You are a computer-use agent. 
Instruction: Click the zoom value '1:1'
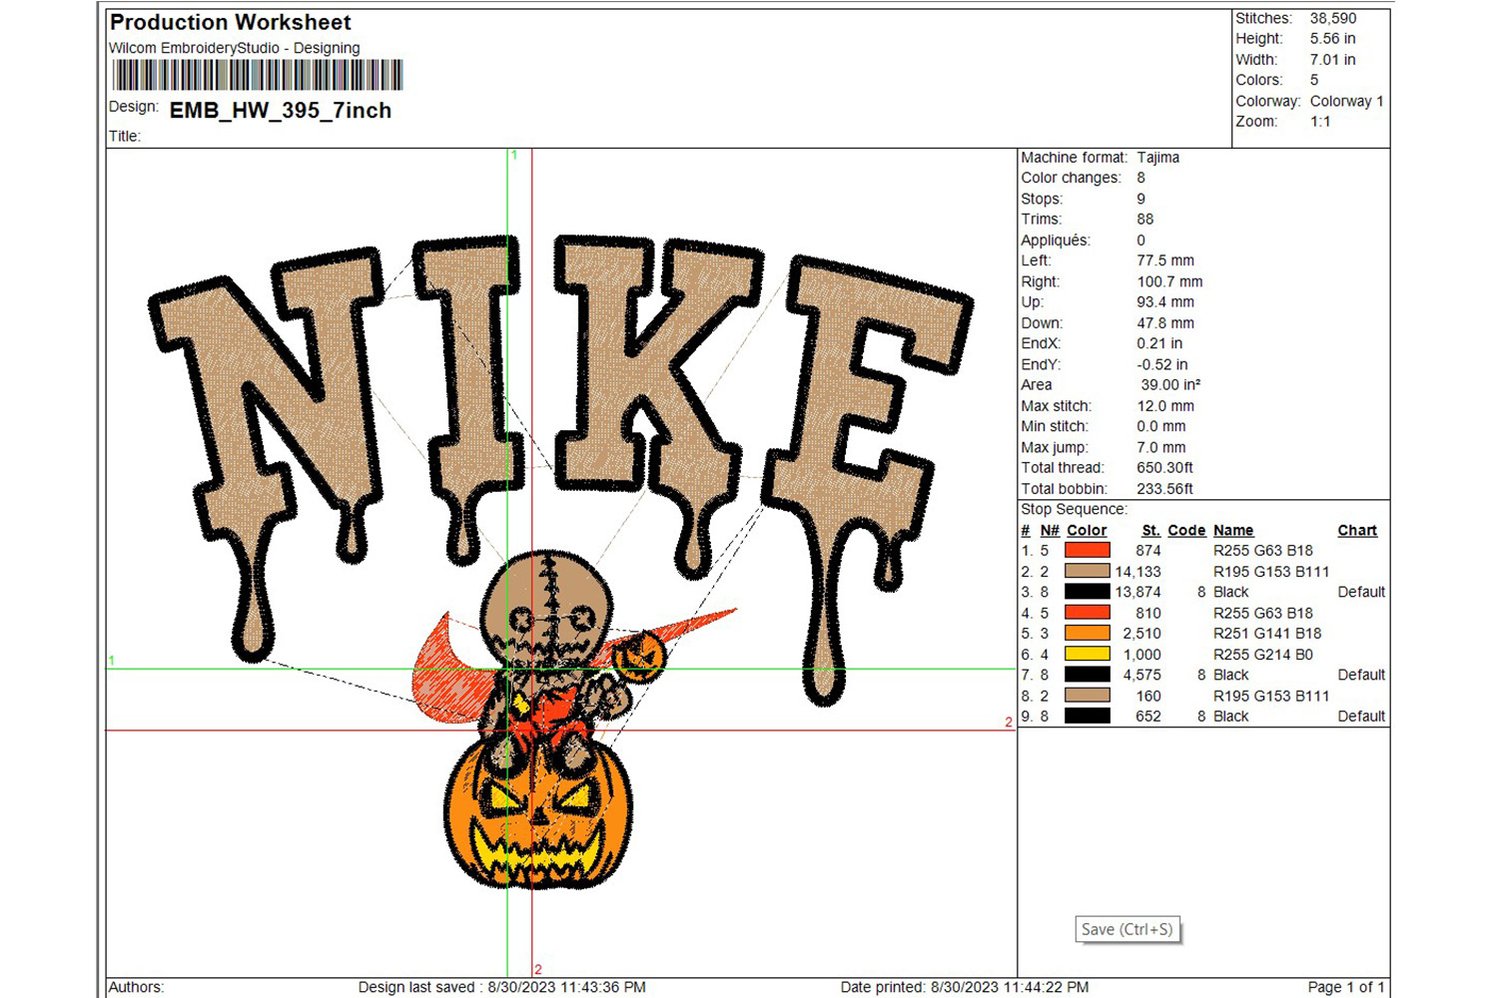coord(1320,121)
